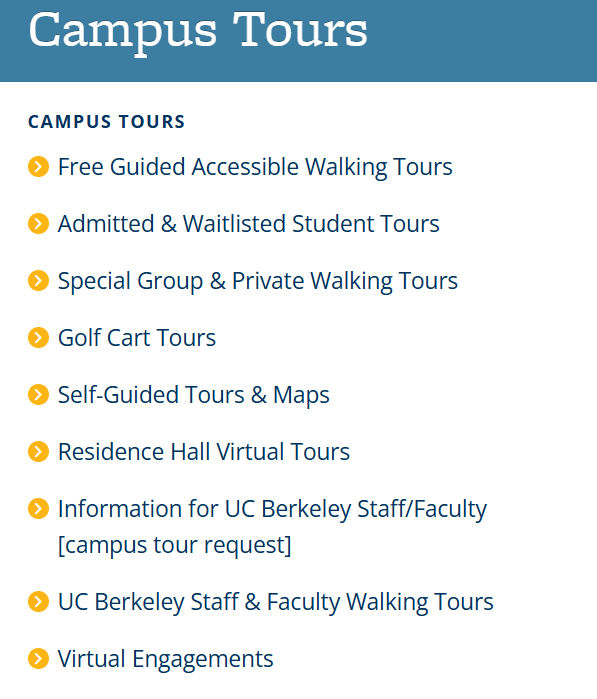The height and width of the screenshot is (699, 597).
Task: Click the Campus Tours page title banner
Action: click(x=298, y=41)
